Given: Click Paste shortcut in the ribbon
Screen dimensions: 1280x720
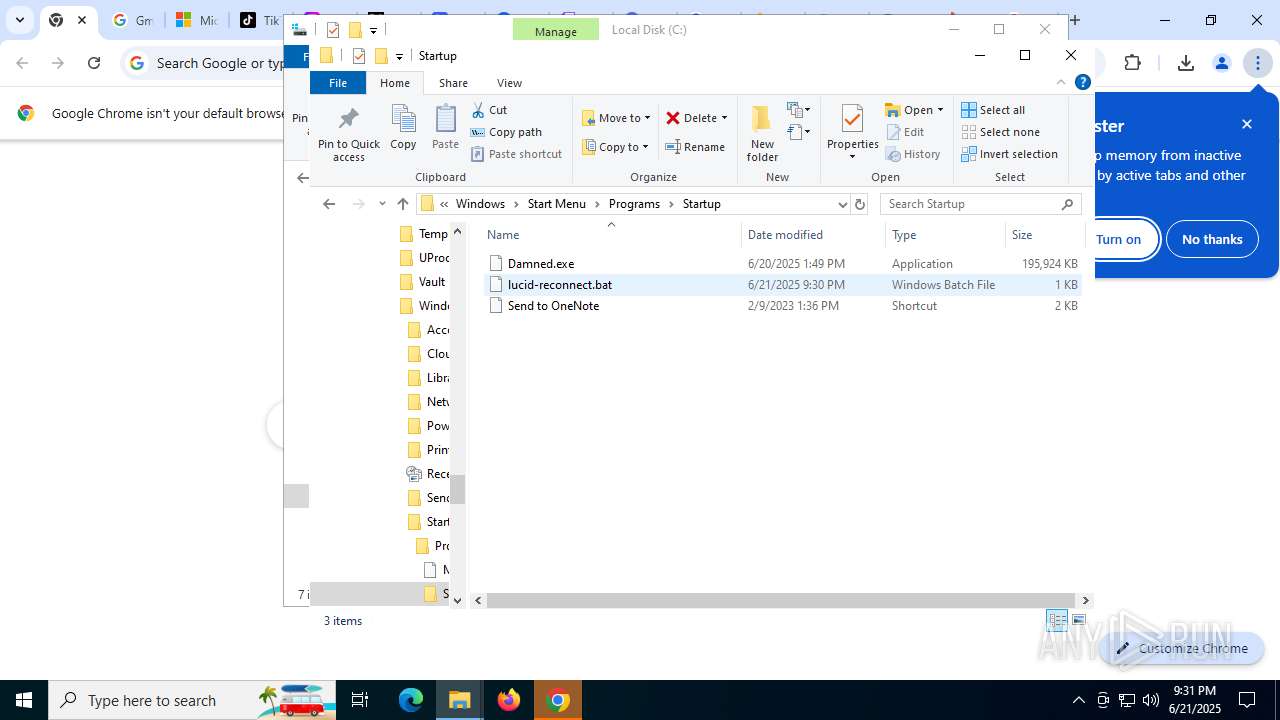Looking at the screenshot, I should 516,154.
